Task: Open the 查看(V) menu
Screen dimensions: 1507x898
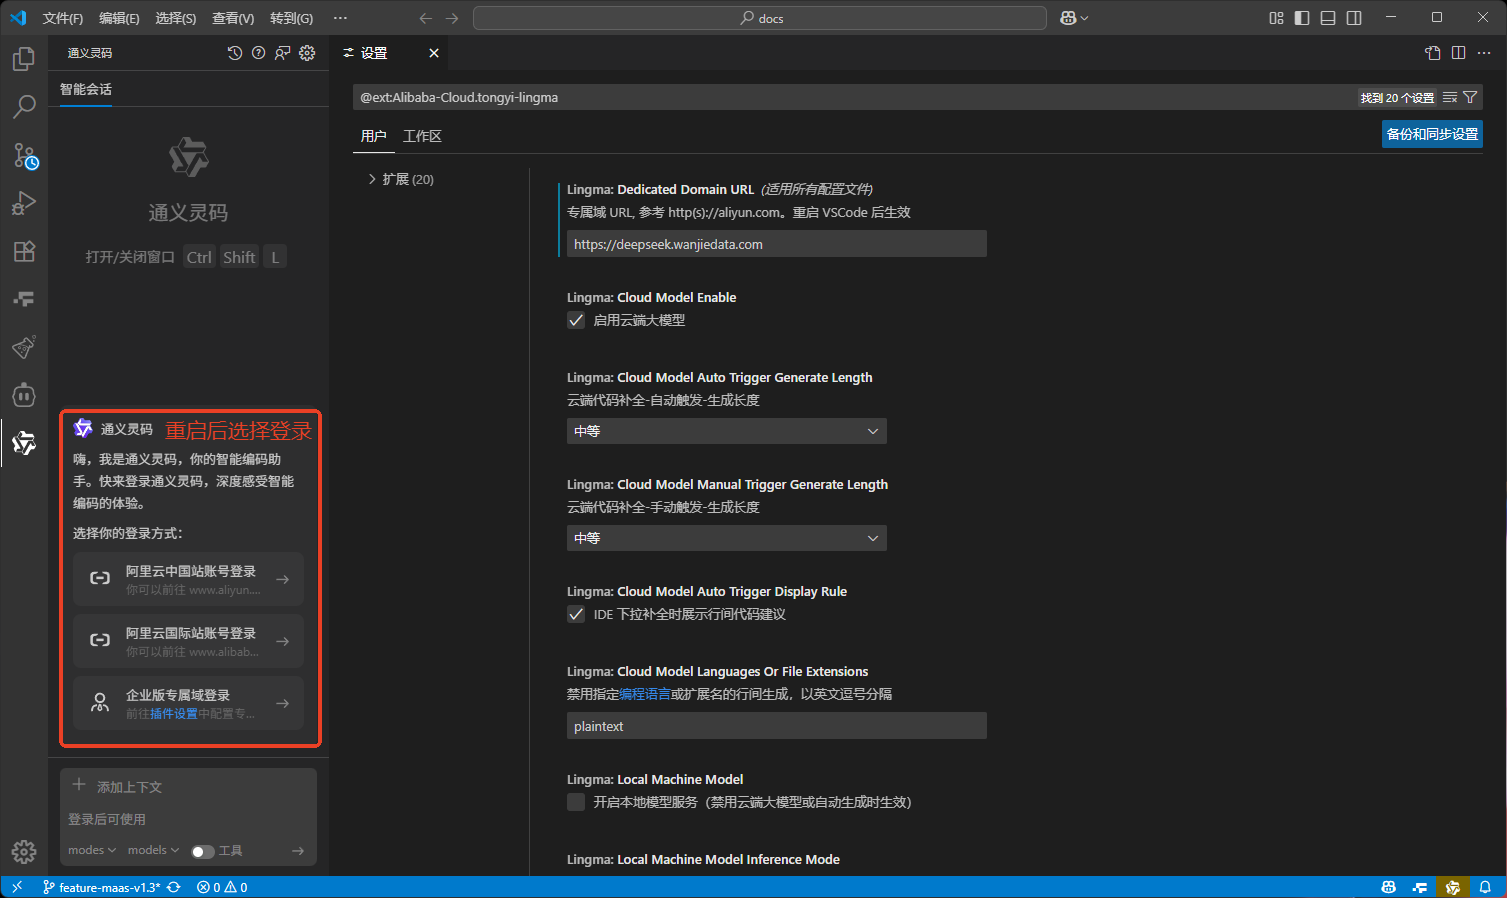Action: click(233, 18)
